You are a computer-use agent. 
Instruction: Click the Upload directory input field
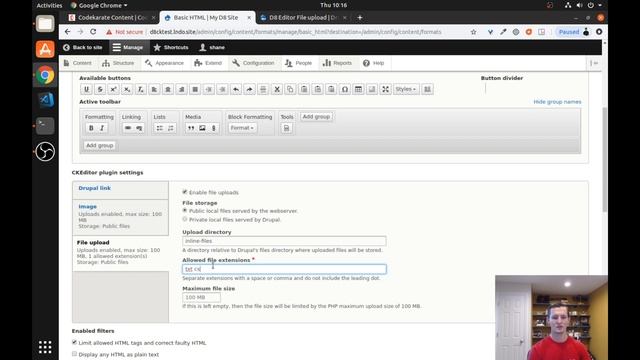coord(284,241)
